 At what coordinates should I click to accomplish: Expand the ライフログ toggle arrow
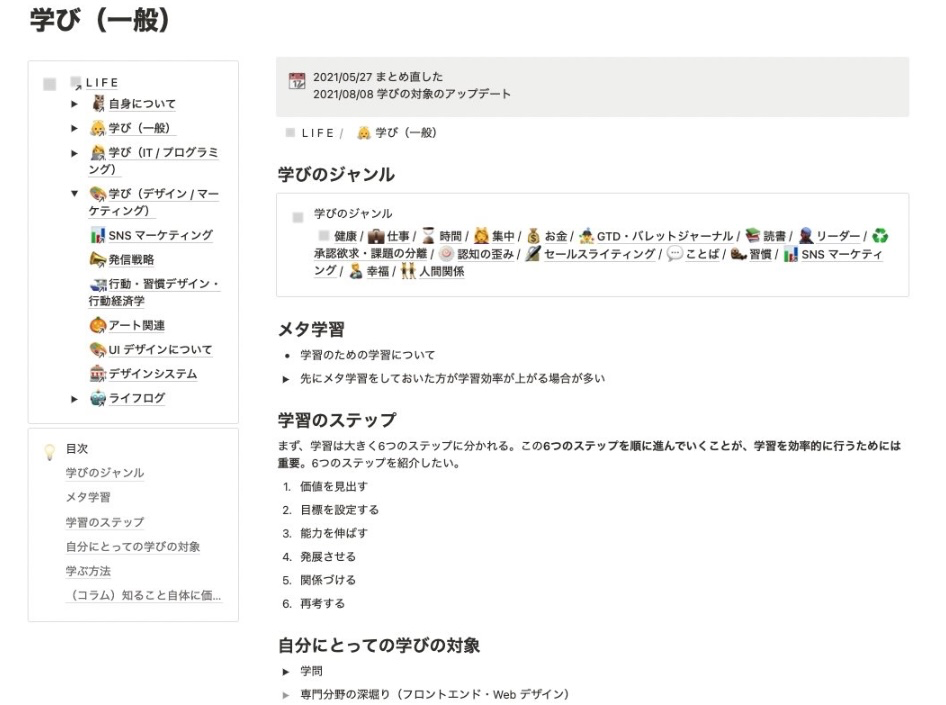tap(74, 399)
